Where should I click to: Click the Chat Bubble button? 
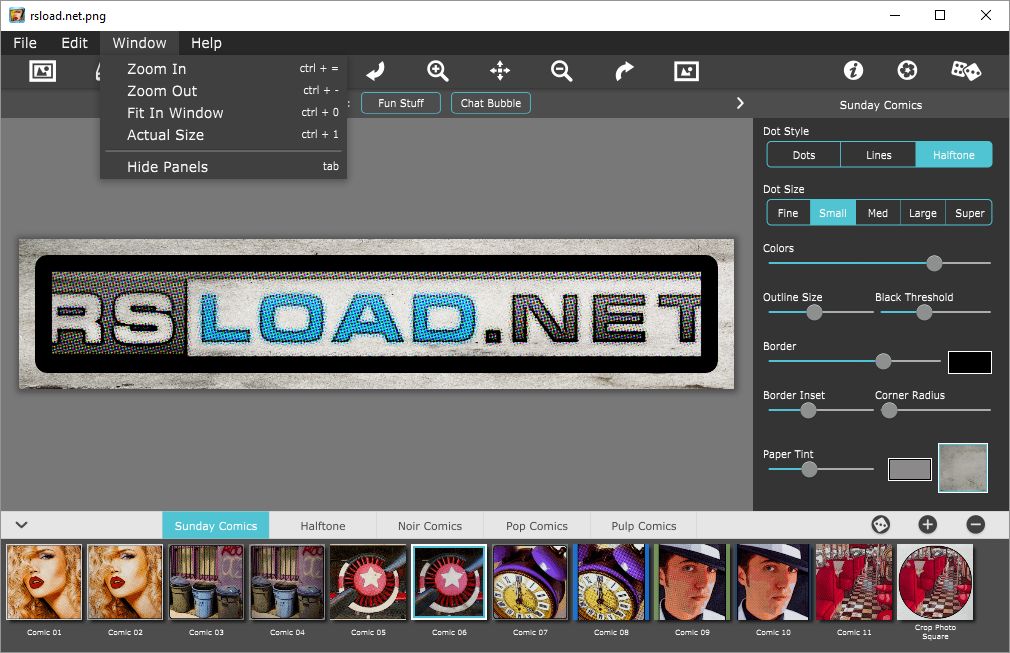click(x=490, y=103)
